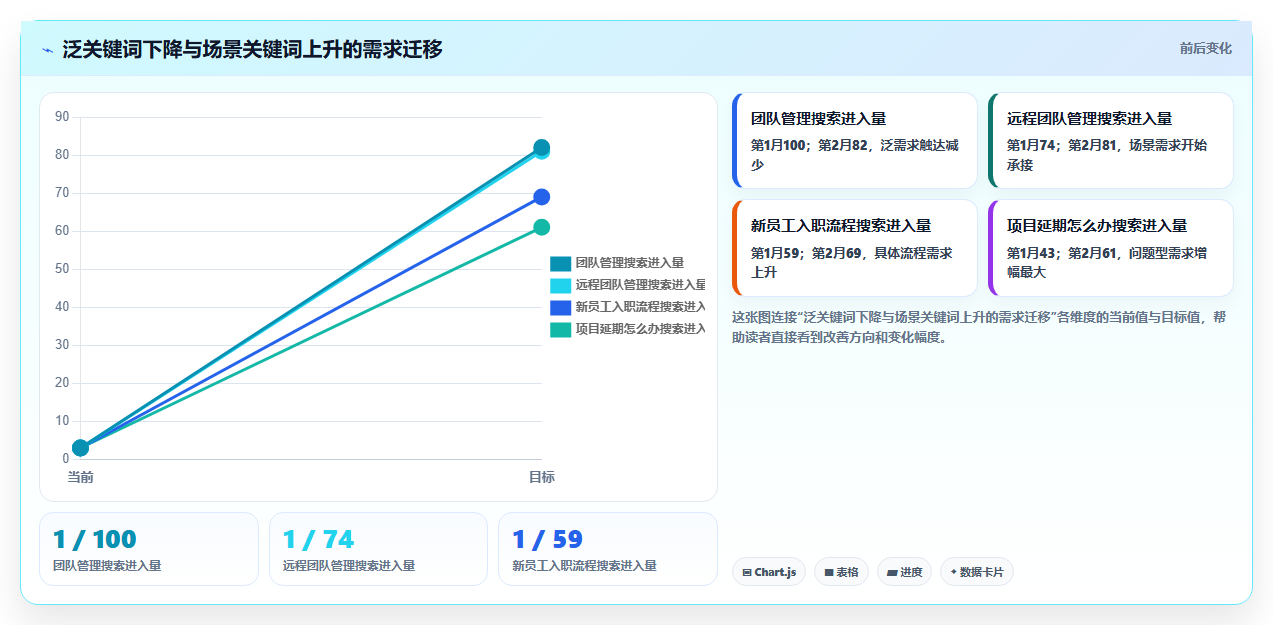Click legend label 项目延期怎么办搜索进入量
1273x625 pixels.
pyautogui.click(x=640, y=329)
